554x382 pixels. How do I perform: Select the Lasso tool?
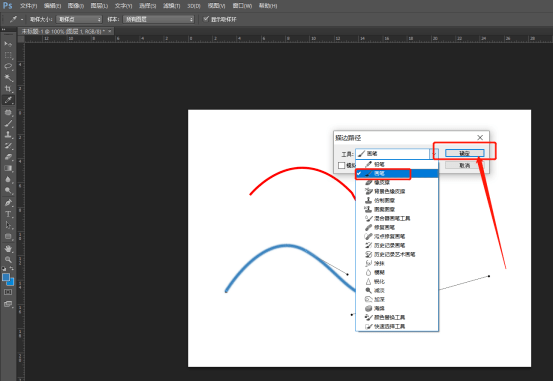[8, 66]
